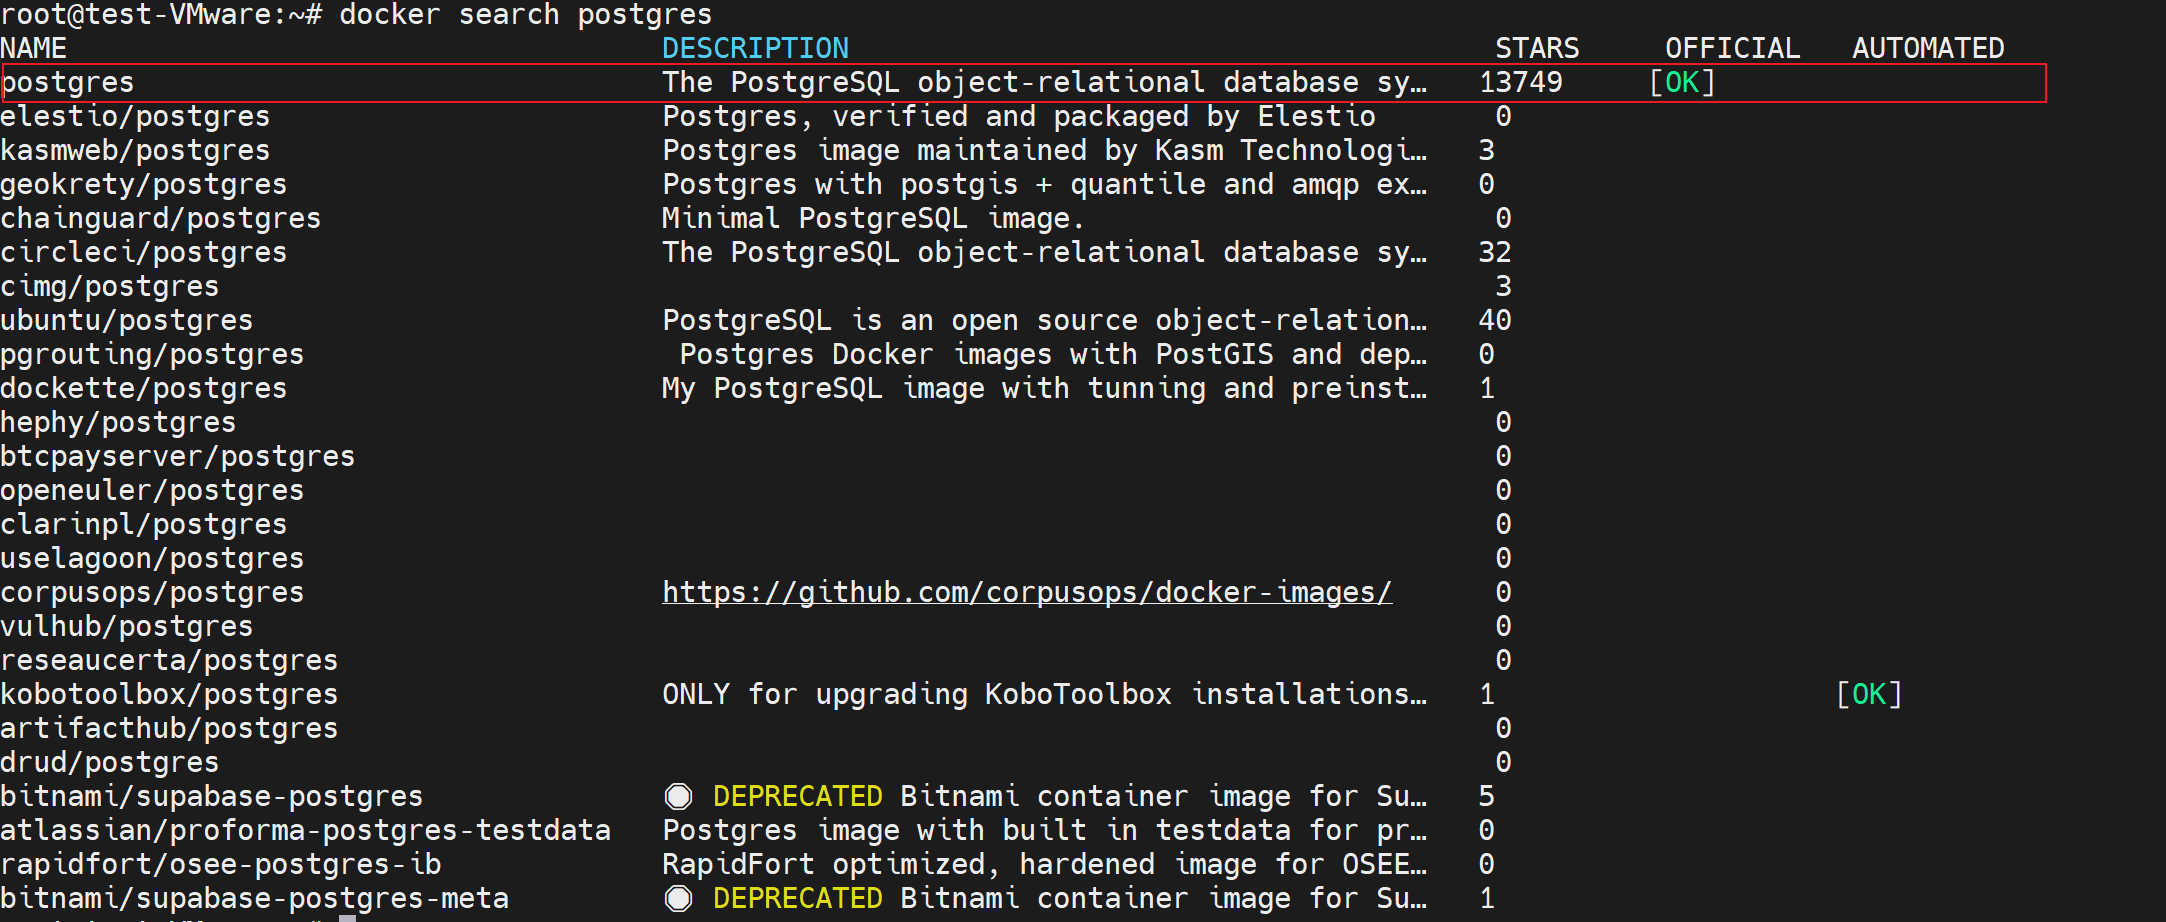The width and height of the screenshot is (2166, 922).
Task: Select the pgrouting/postgres image name
Action: click(x=152, y=354)
